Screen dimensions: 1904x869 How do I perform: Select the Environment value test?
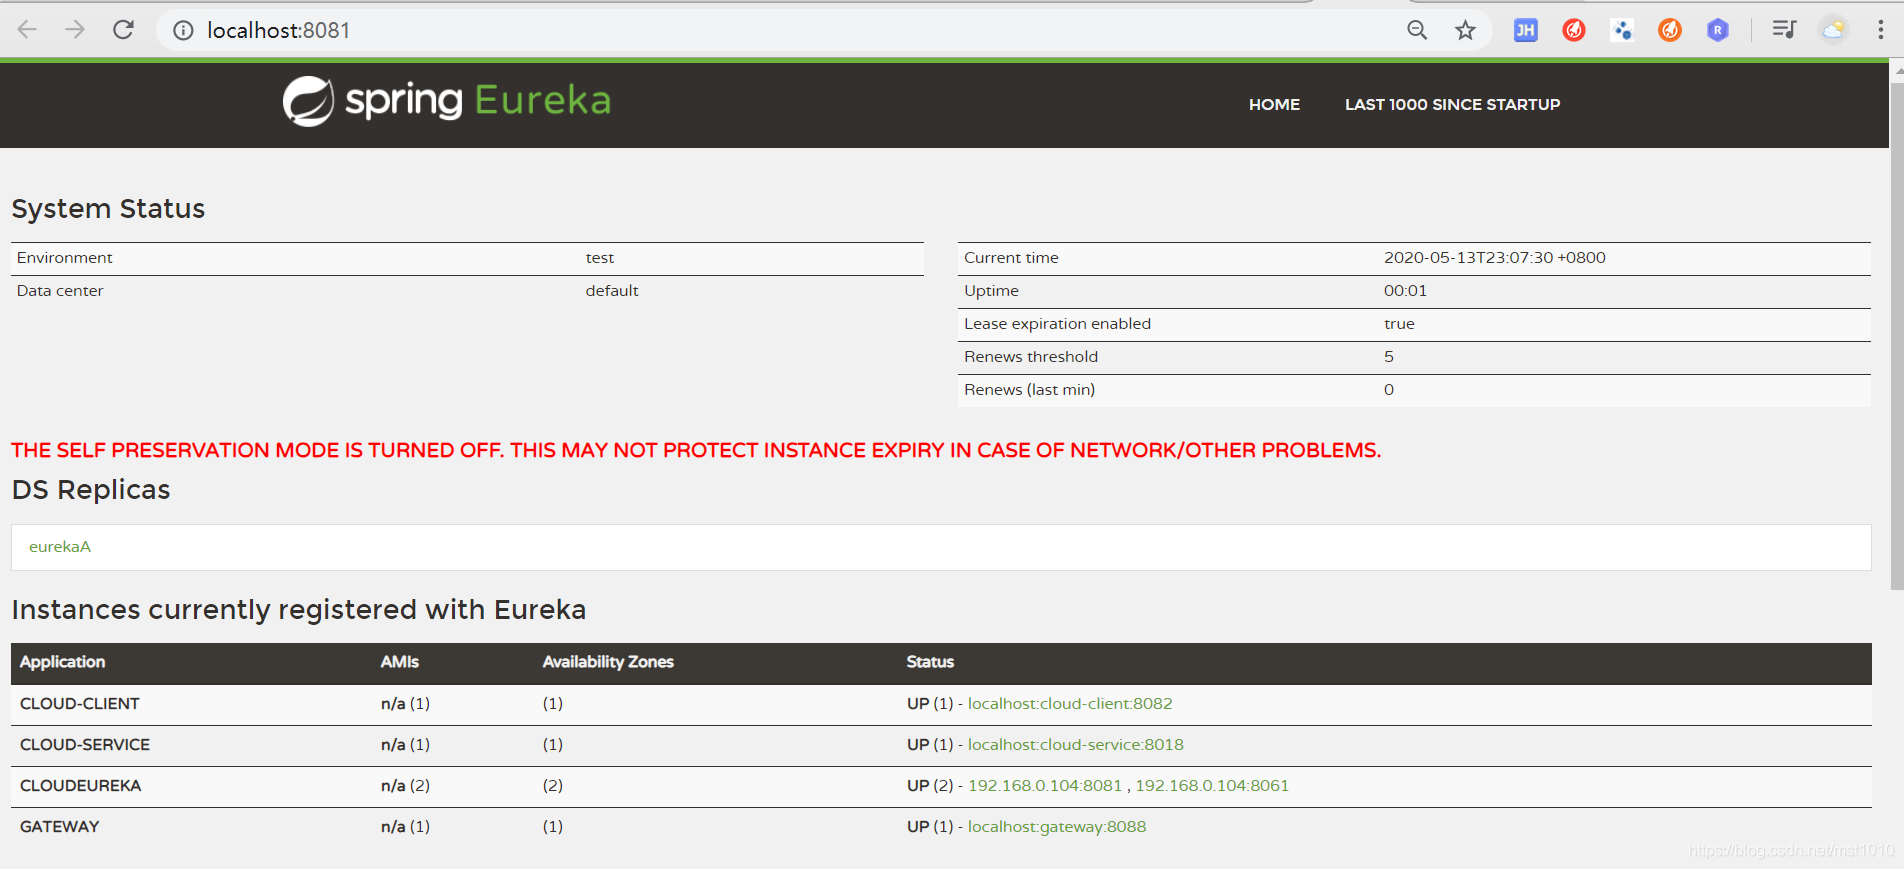600,258
